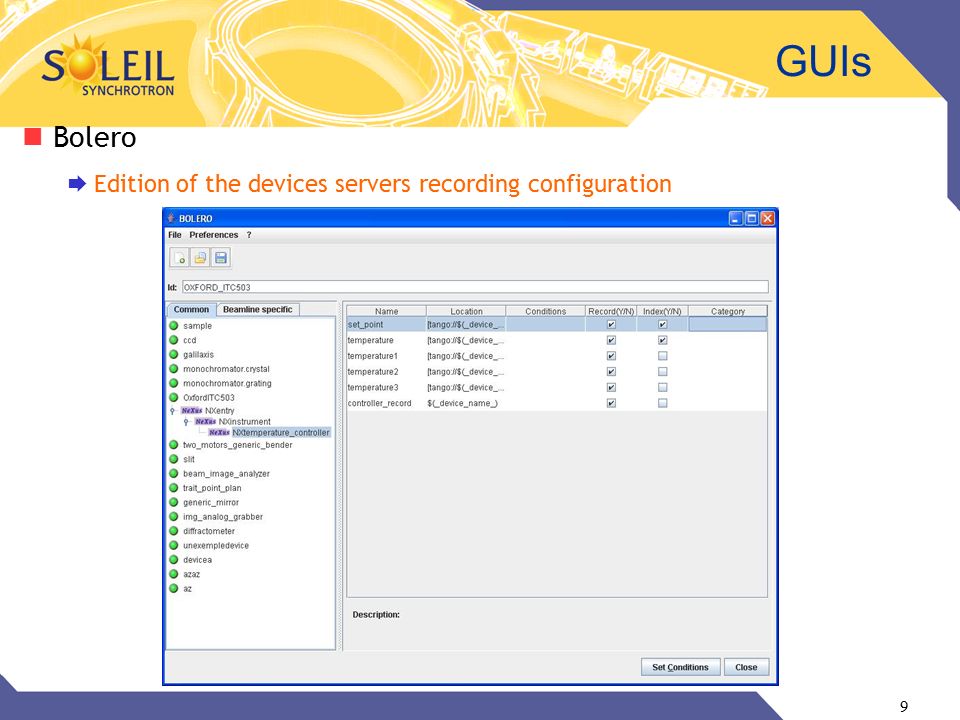Select the NXtemperature_controller tree row
Screen dimensions: 960x720
click(280, 432)
